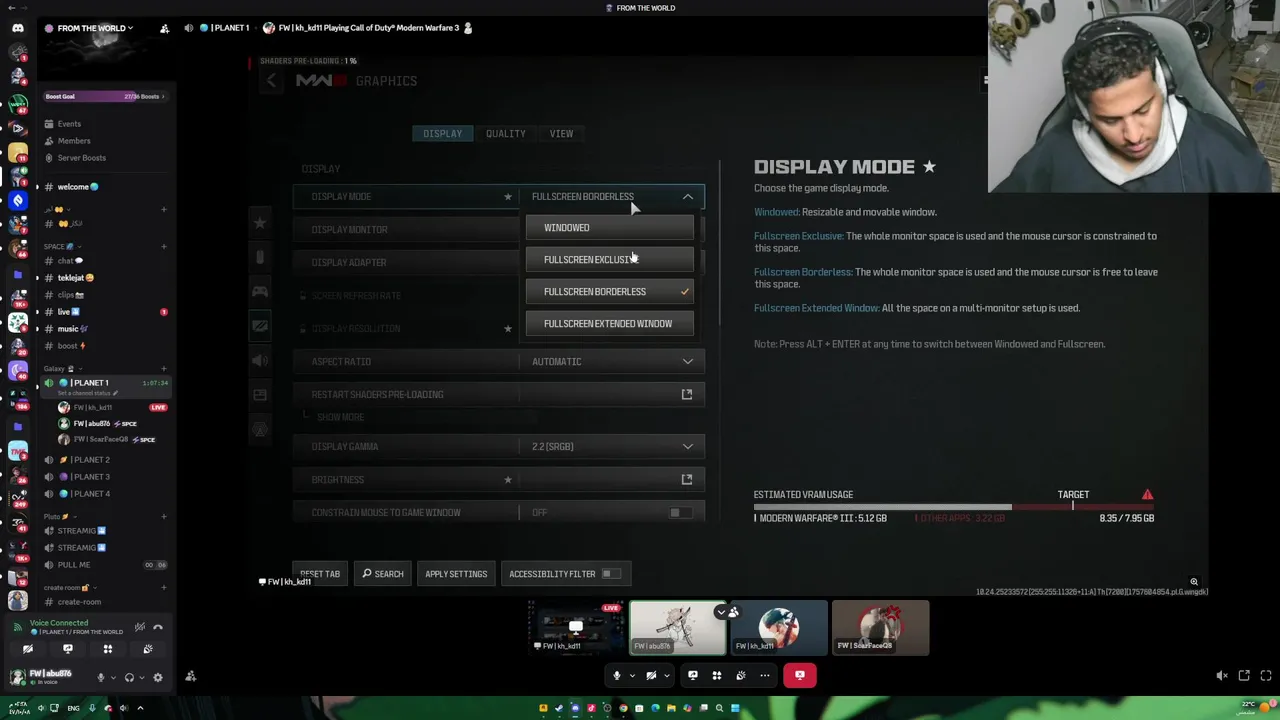Toggle noise suppression in Voice Connected panel

(x=140, y=627)
